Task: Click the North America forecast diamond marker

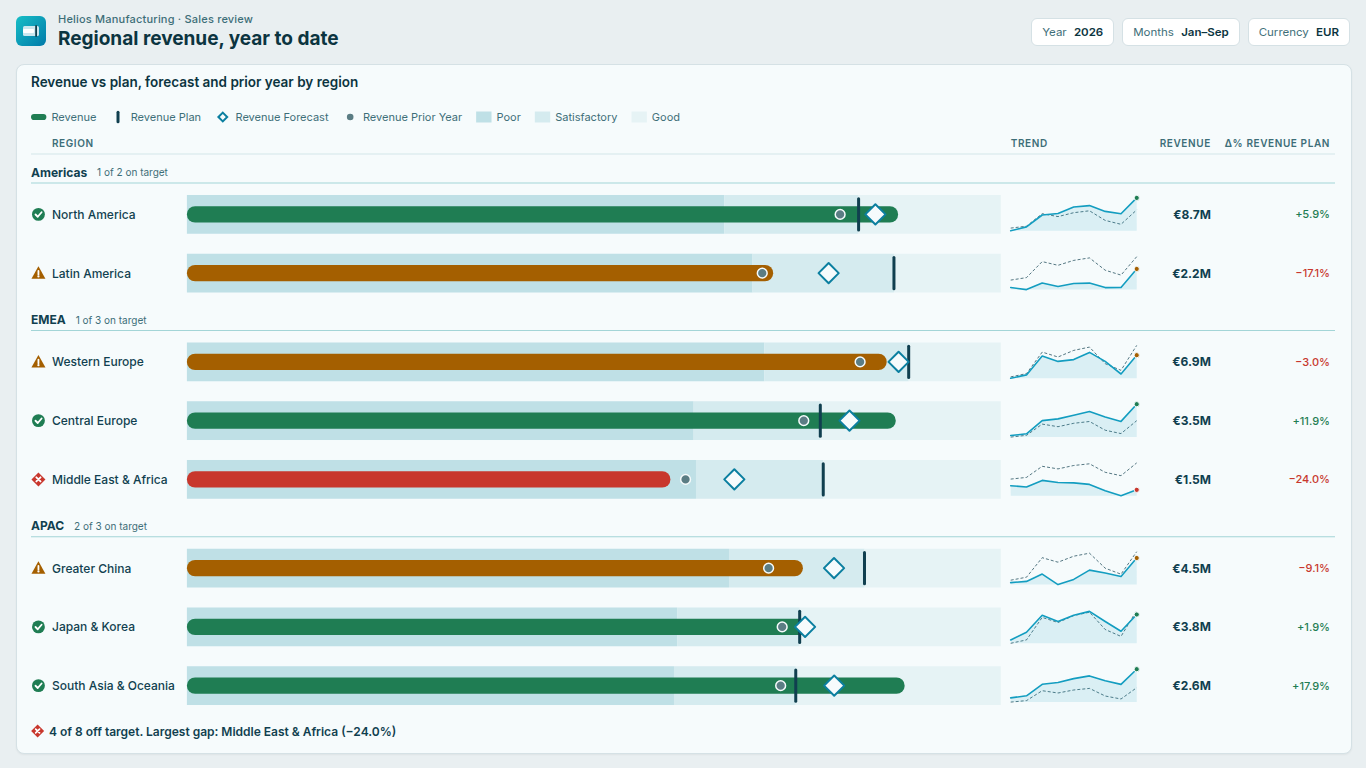Action: [875, 215]
